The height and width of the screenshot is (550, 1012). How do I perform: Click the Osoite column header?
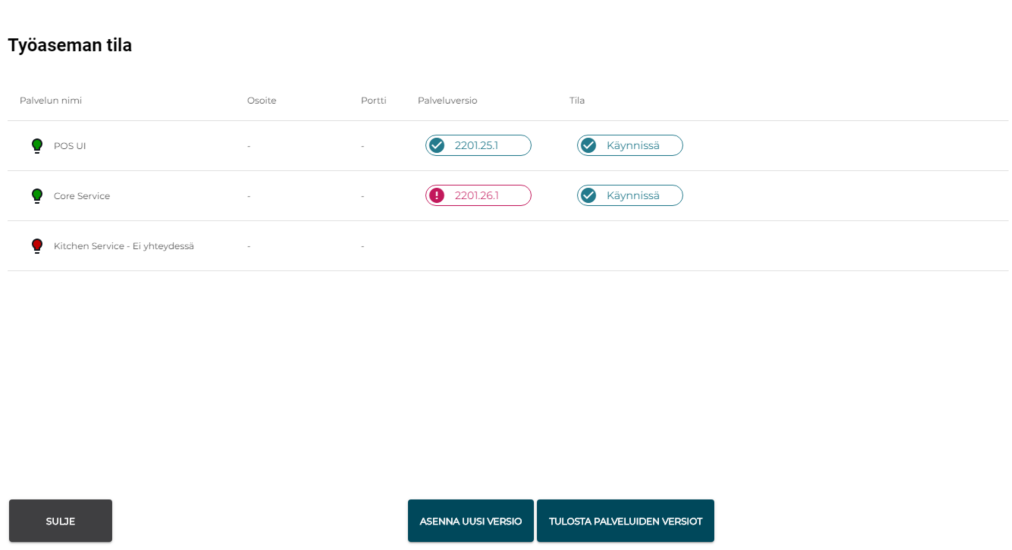coord(261,101)
